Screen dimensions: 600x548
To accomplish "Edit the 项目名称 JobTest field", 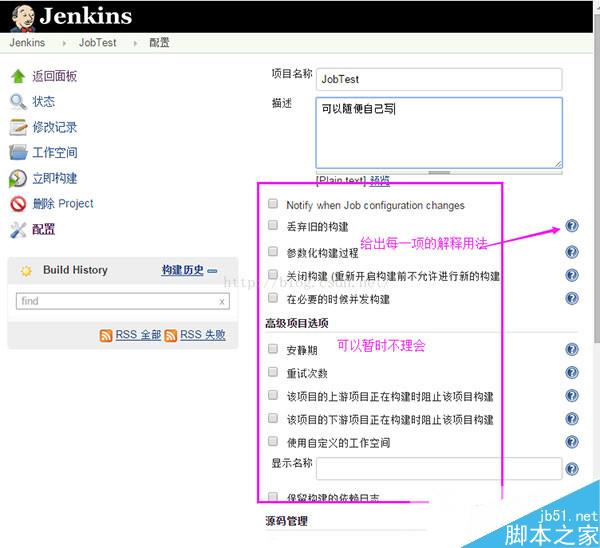I will click(439, 79).
